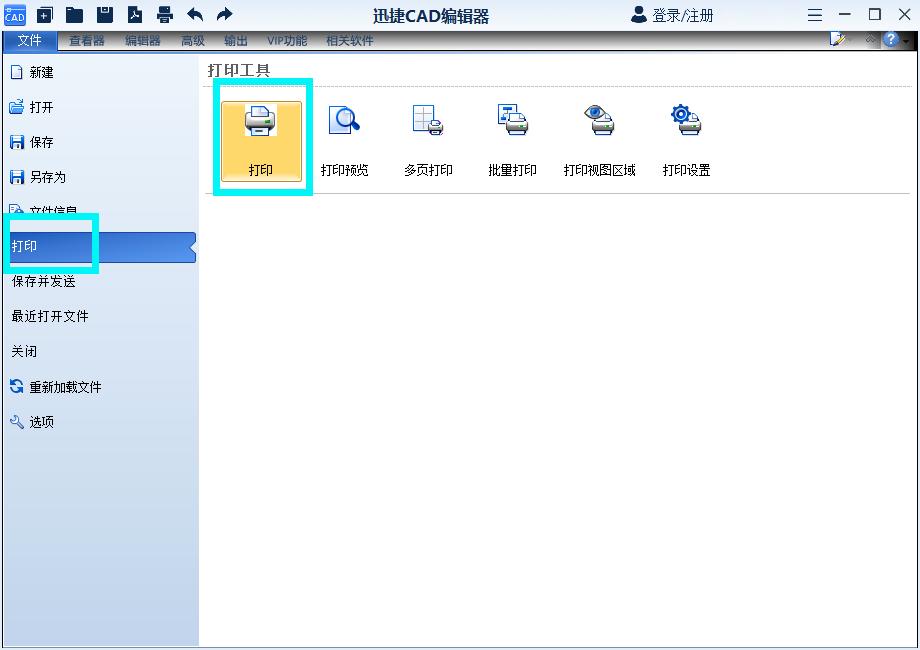This screenshot has width=920, height=650.
Task: Open 打印设置 print settings
Action: coord(686,141)
